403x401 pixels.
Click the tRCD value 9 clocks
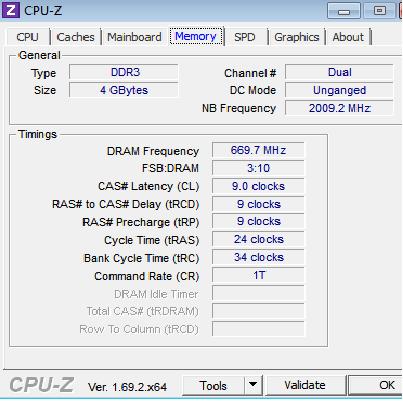tap(258, 204)
